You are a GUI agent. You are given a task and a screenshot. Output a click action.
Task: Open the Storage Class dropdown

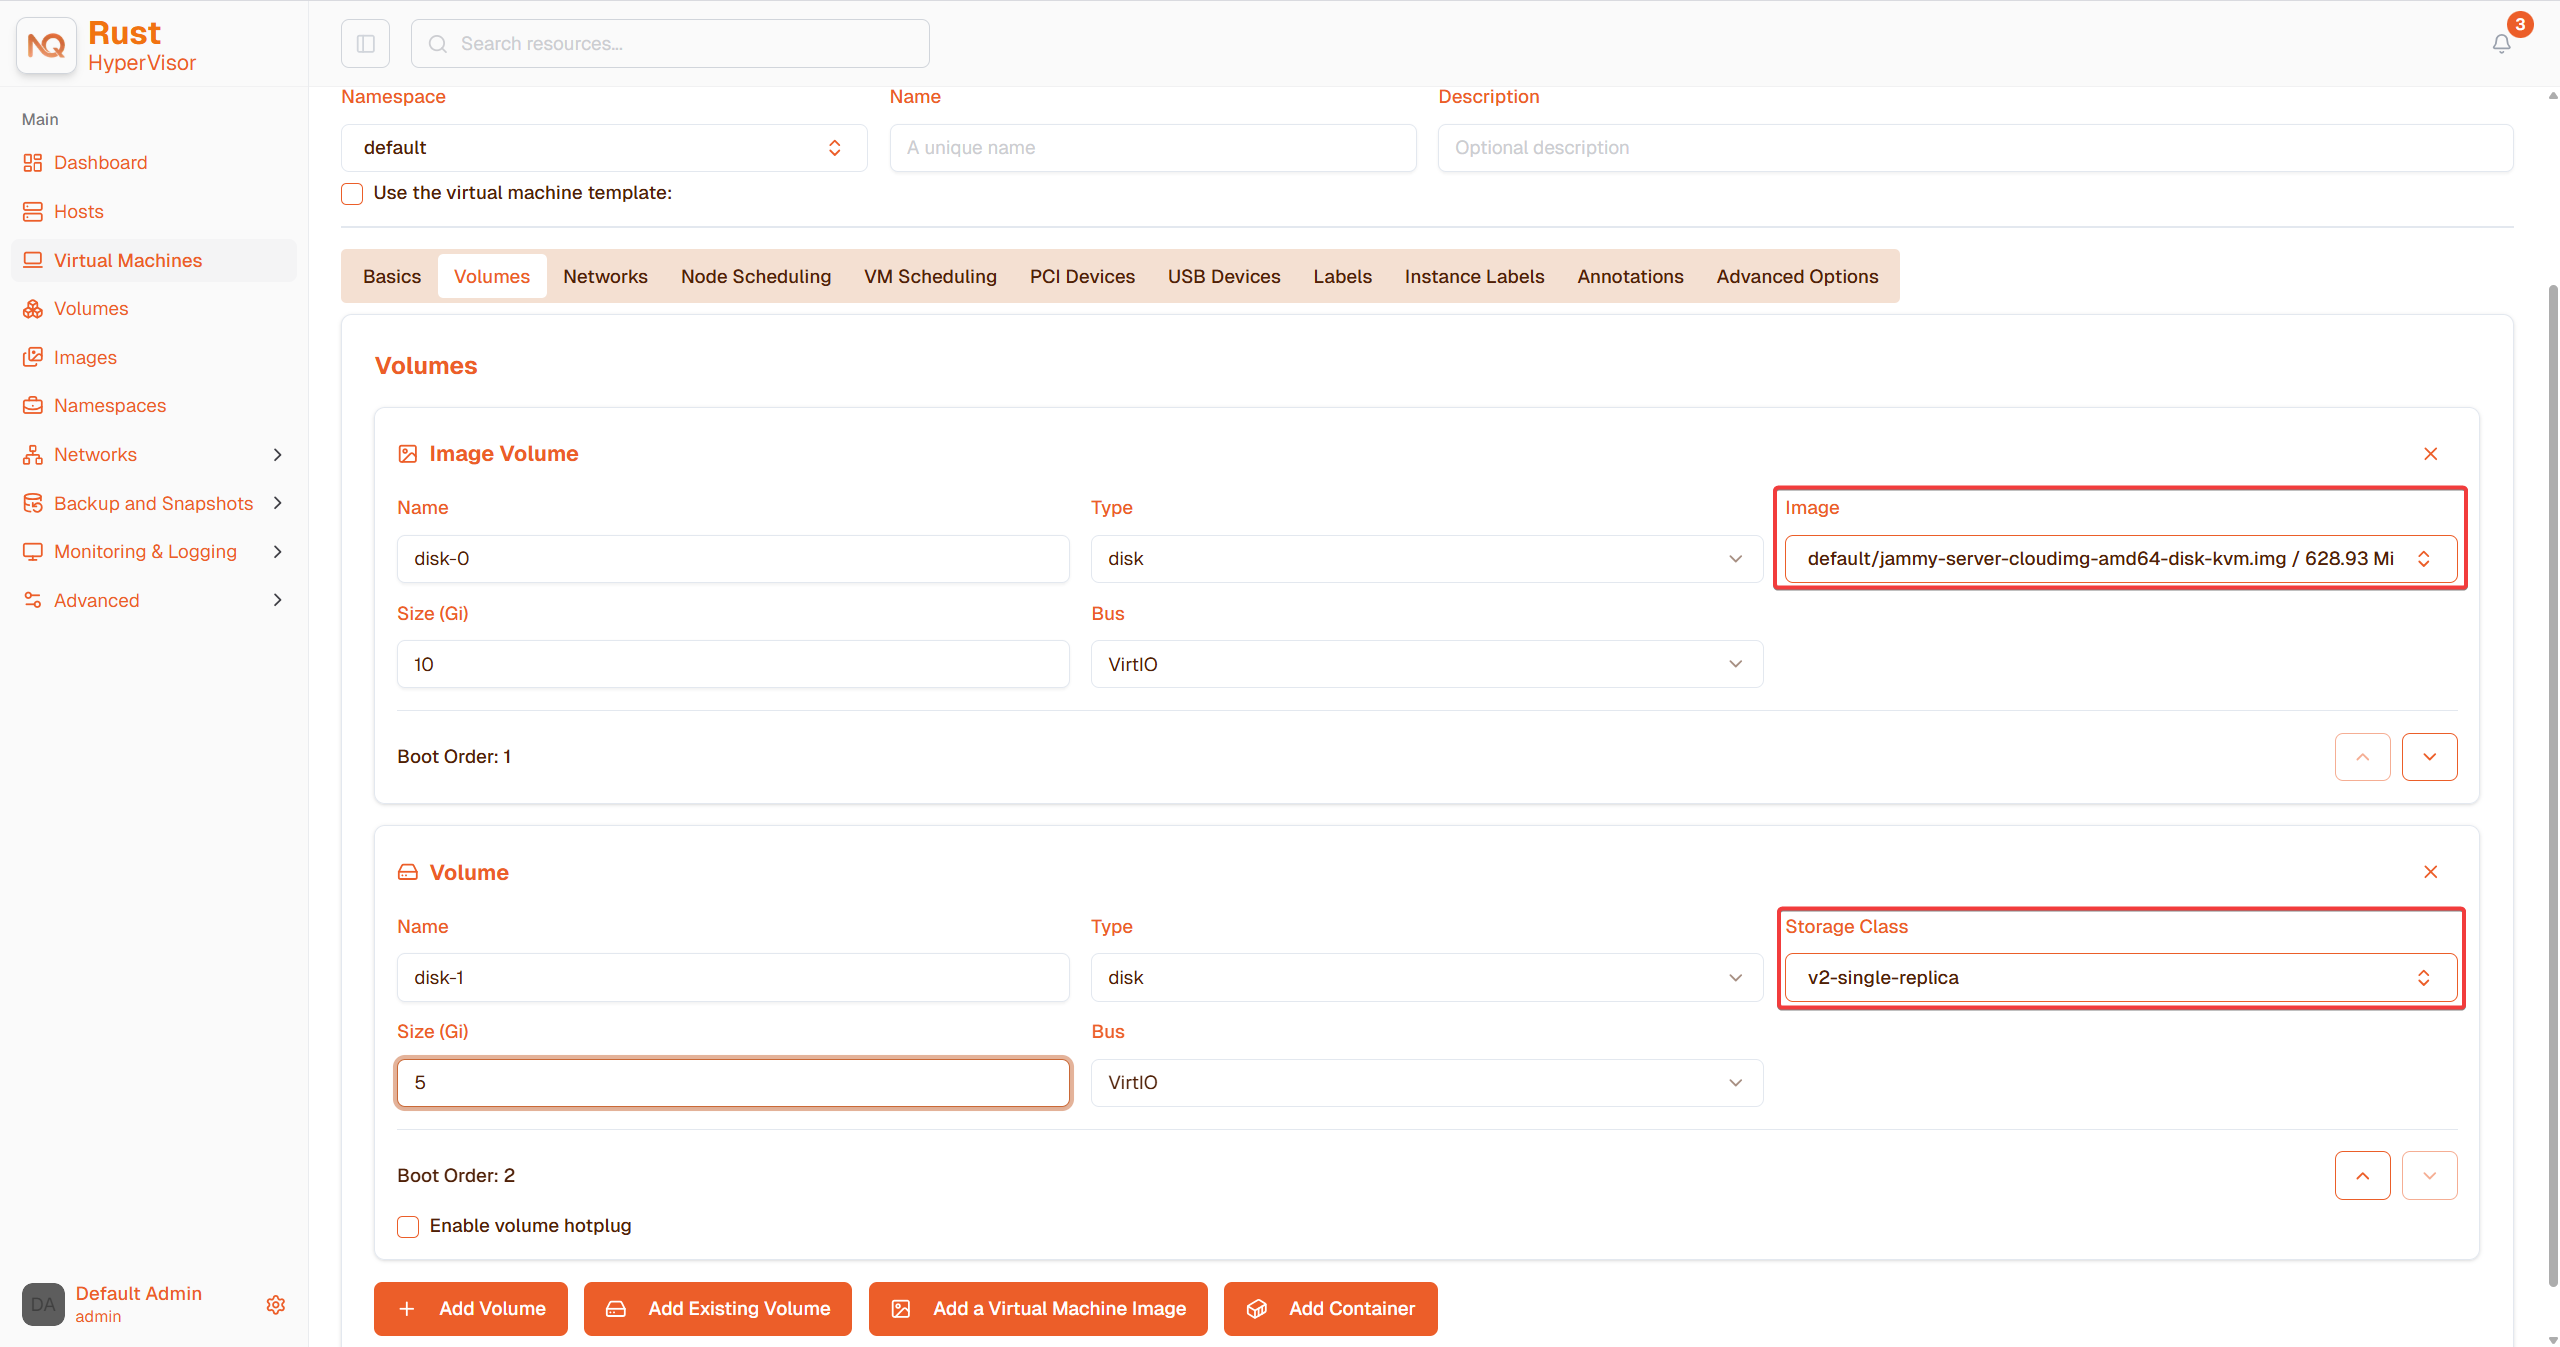[2120, 978]
